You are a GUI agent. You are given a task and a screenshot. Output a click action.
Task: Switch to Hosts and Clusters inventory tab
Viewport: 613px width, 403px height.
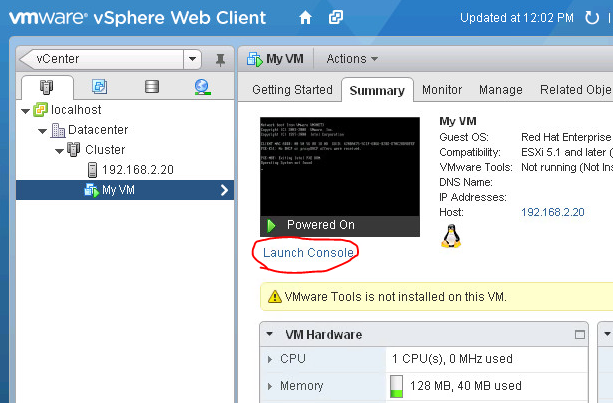pyautogui.click(x=47, y=87)
